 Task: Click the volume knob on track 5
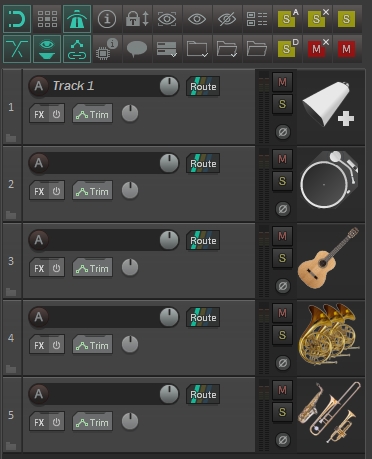coord(169,394)
